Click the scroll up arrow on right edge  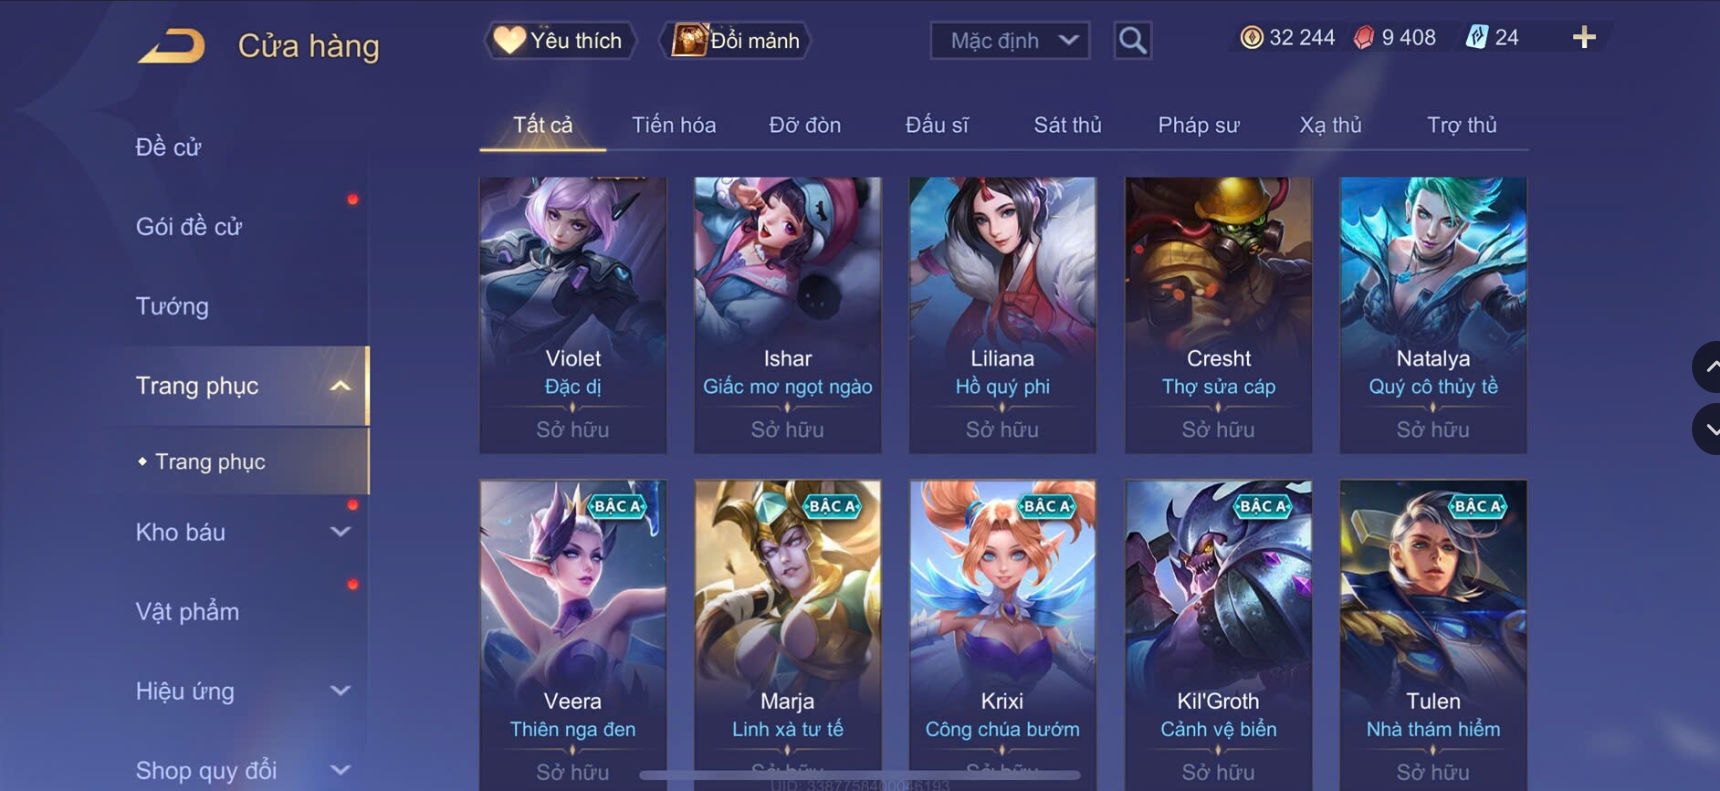(1707, 367)
